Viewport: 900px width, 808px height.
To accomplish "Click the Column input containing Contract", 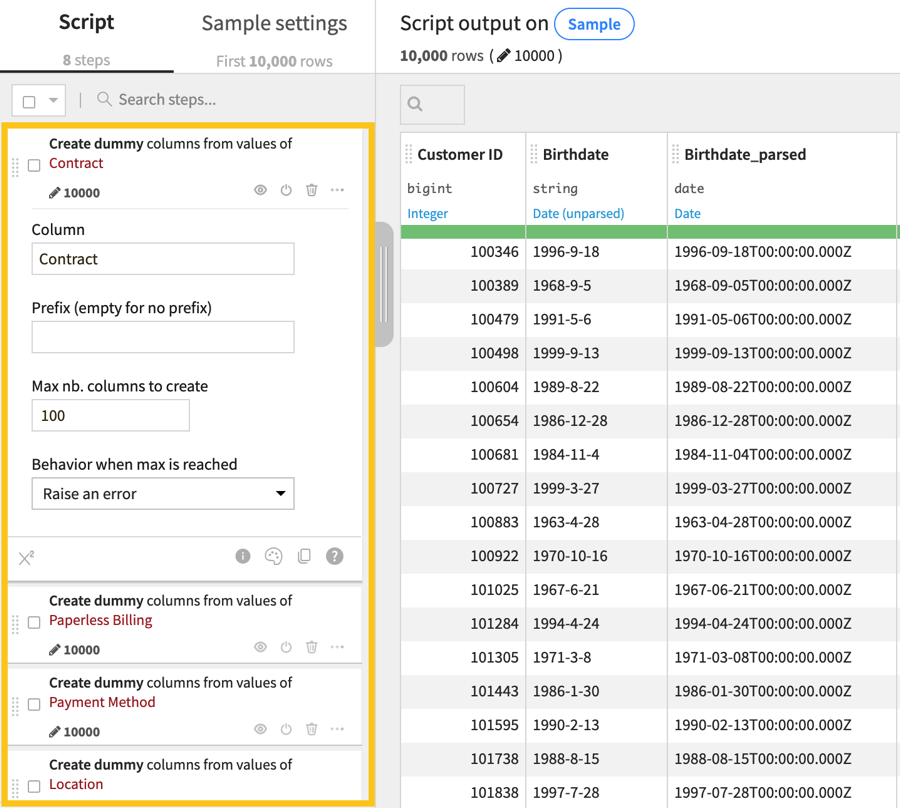I will pos(163,259).
